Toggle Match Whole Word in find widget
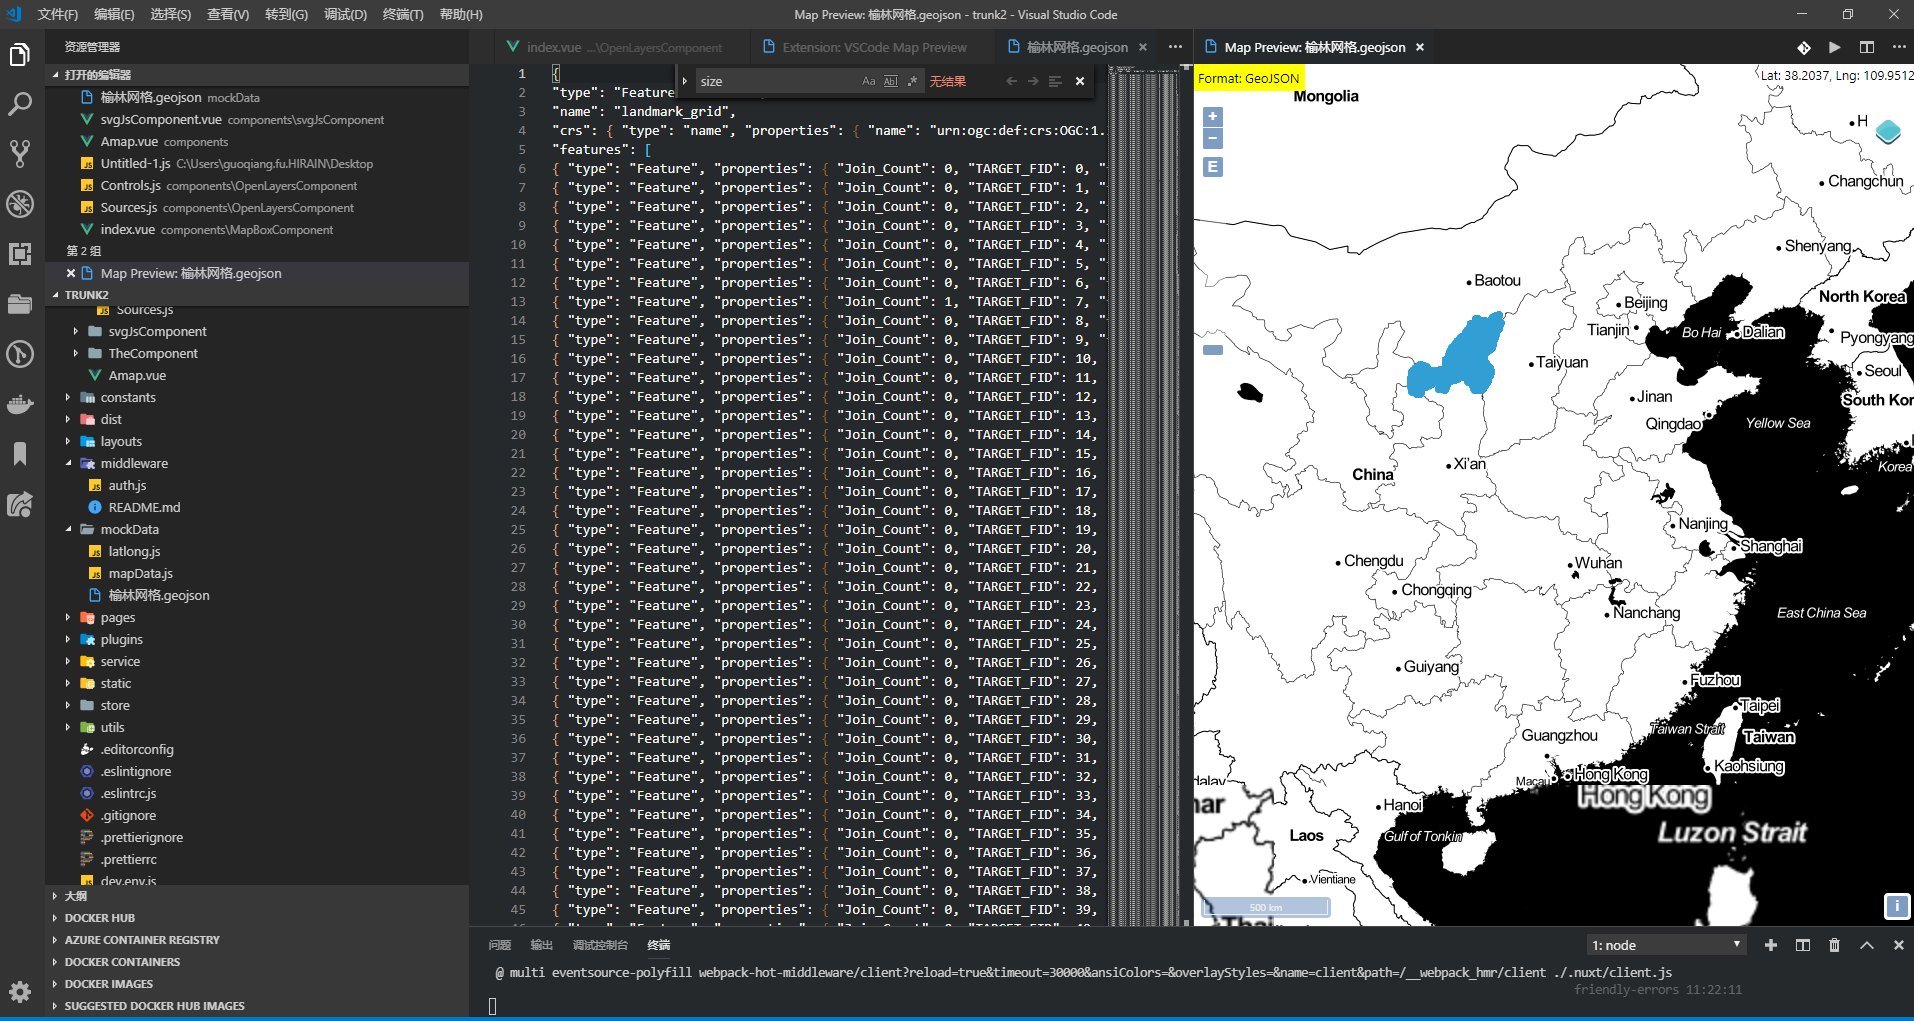Image resolution: width=1914 pixels, height=1021 pixels. (890, 81)
